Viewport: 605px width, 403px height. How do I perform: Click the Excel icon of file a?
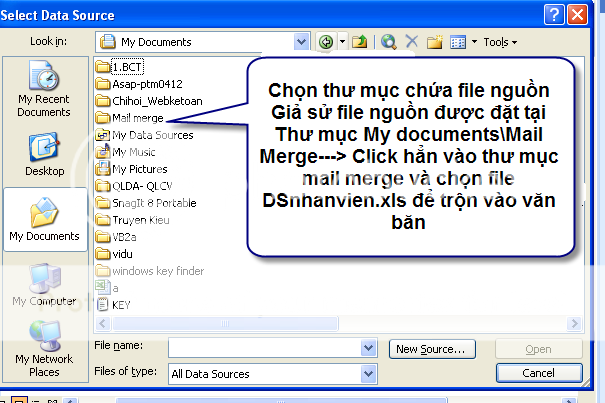[x=102, y=287]
